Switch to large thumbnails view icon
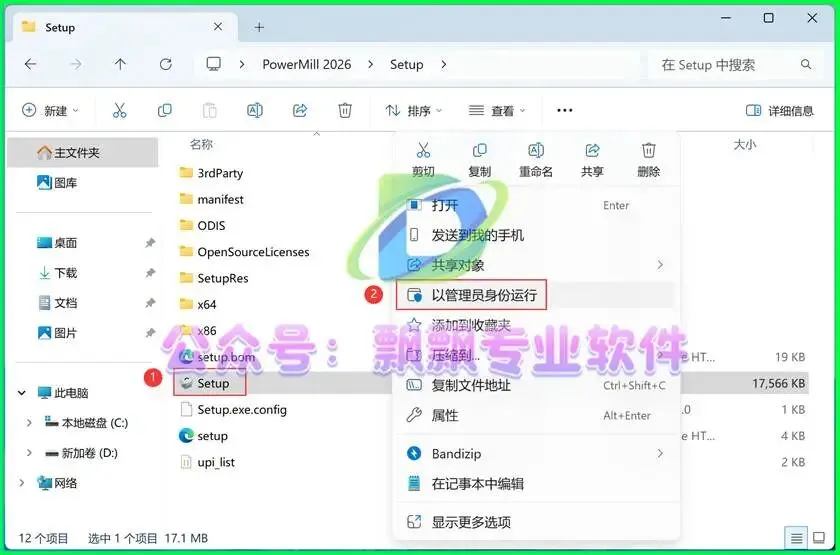840x555 pixels. [819, 538]
